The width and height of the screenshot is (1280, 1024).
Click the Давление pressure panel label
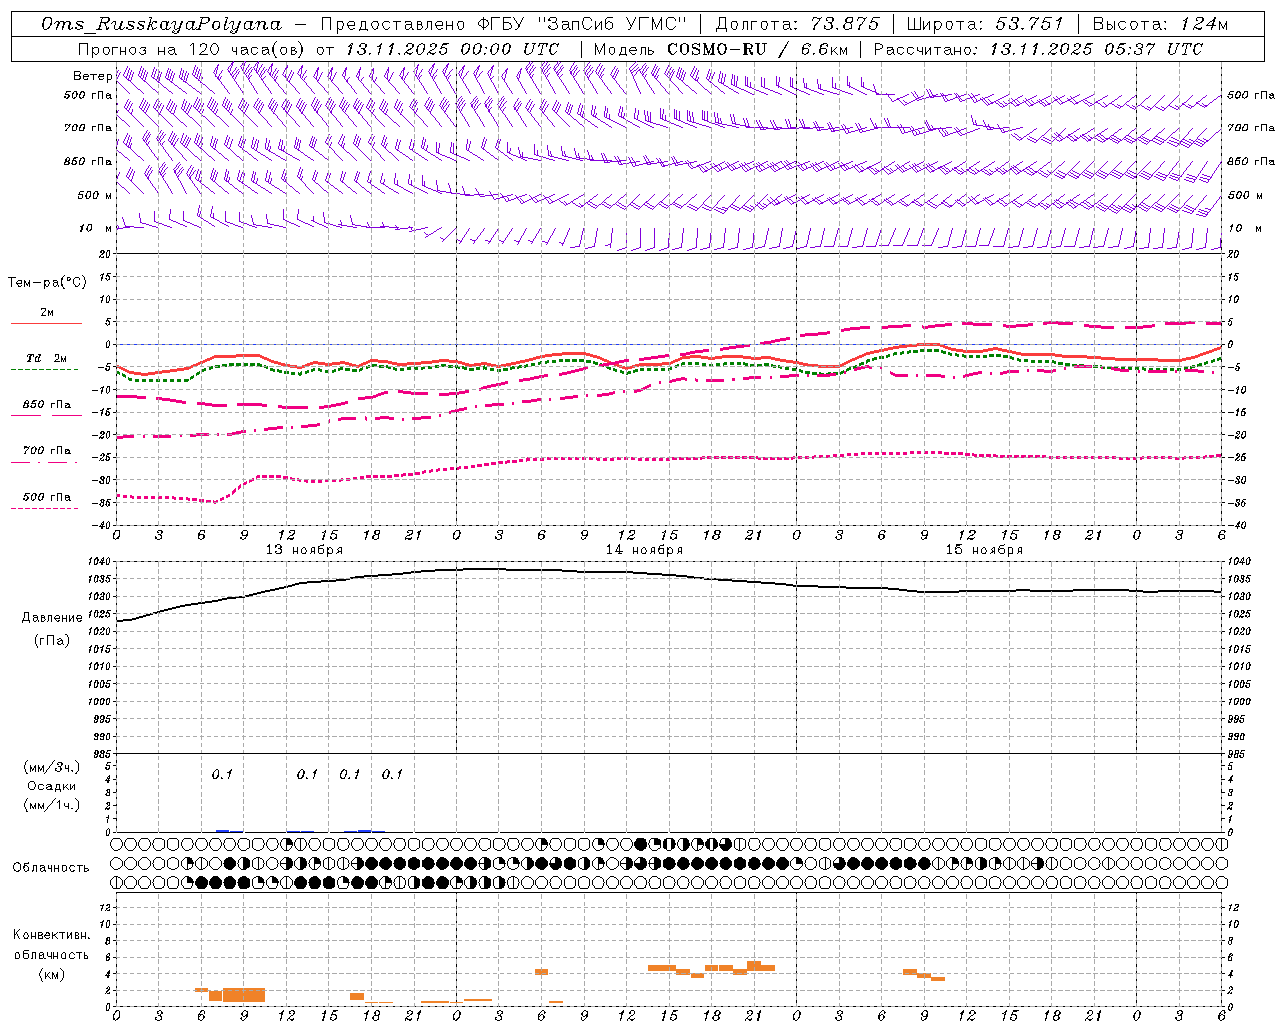point(52,618)
